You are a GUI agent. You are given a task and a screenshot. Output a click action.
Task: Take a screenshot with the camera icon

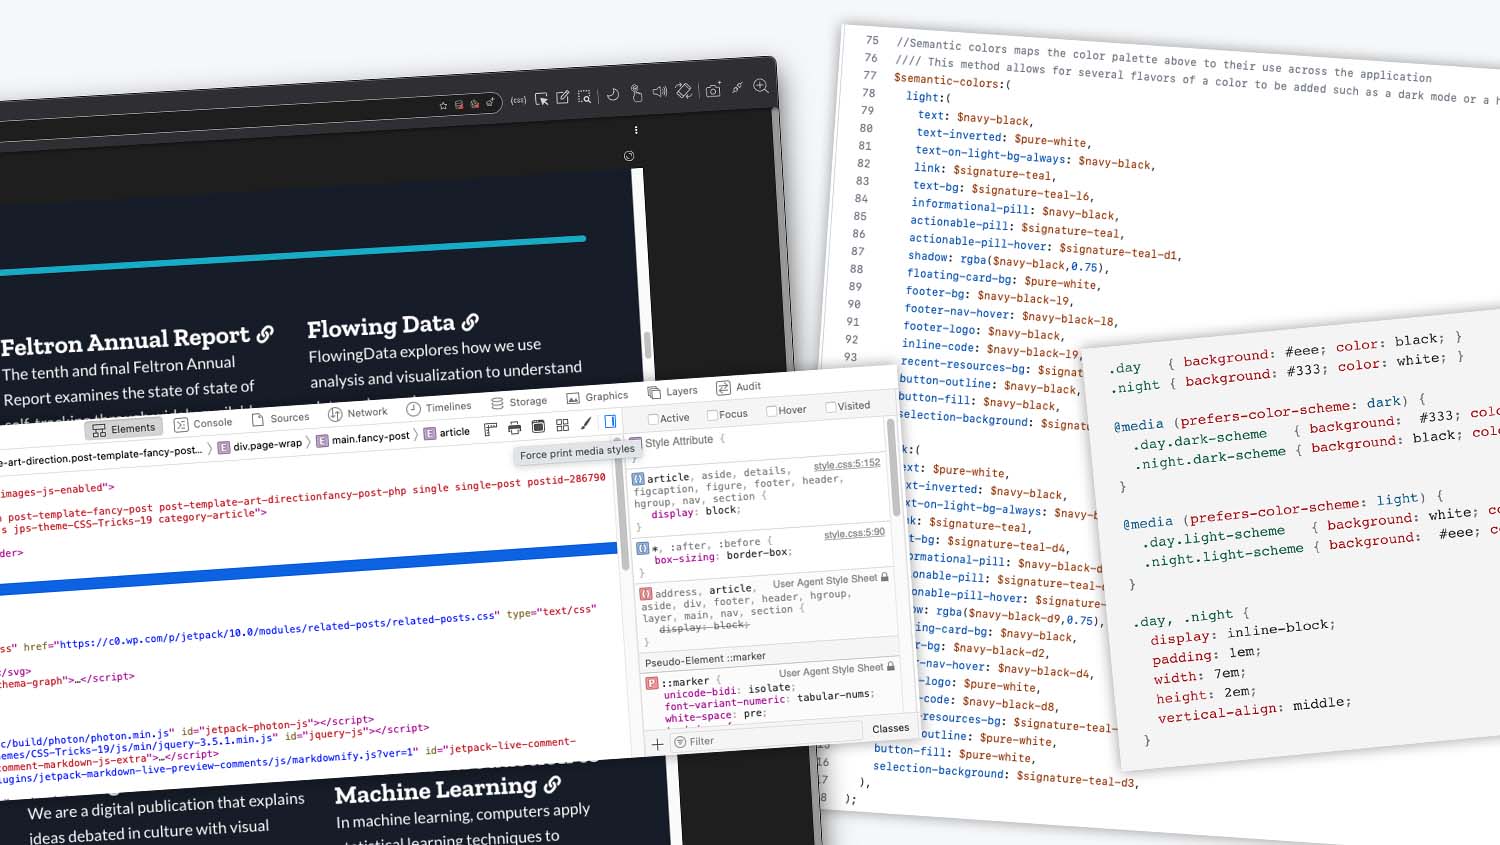(x=713, y=90)
